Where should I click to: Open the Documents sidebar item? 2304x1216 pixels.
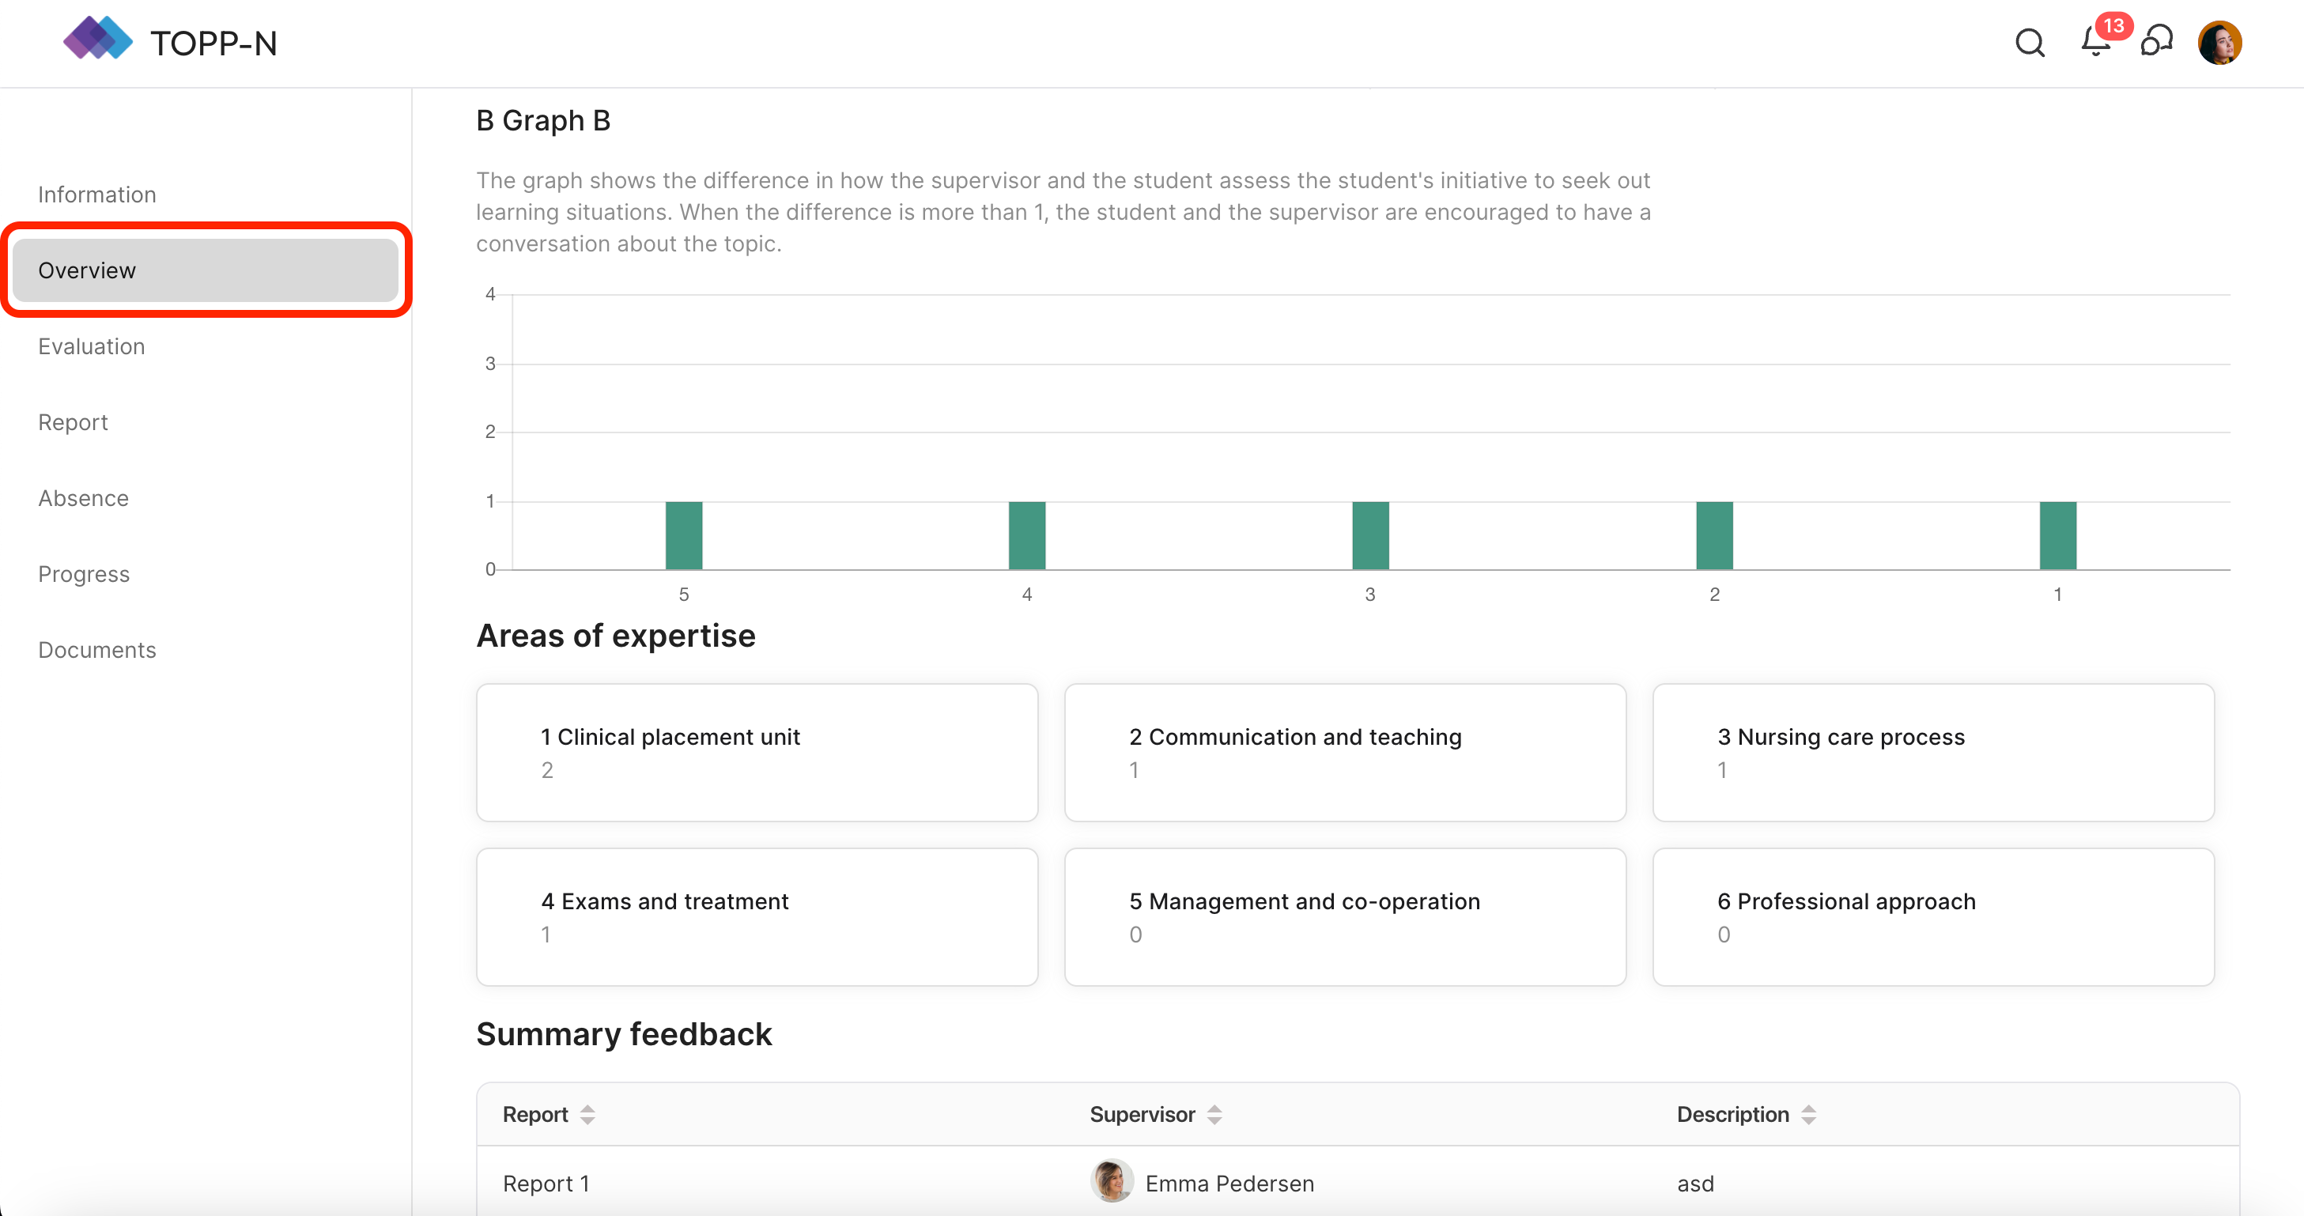pos(97,650)
